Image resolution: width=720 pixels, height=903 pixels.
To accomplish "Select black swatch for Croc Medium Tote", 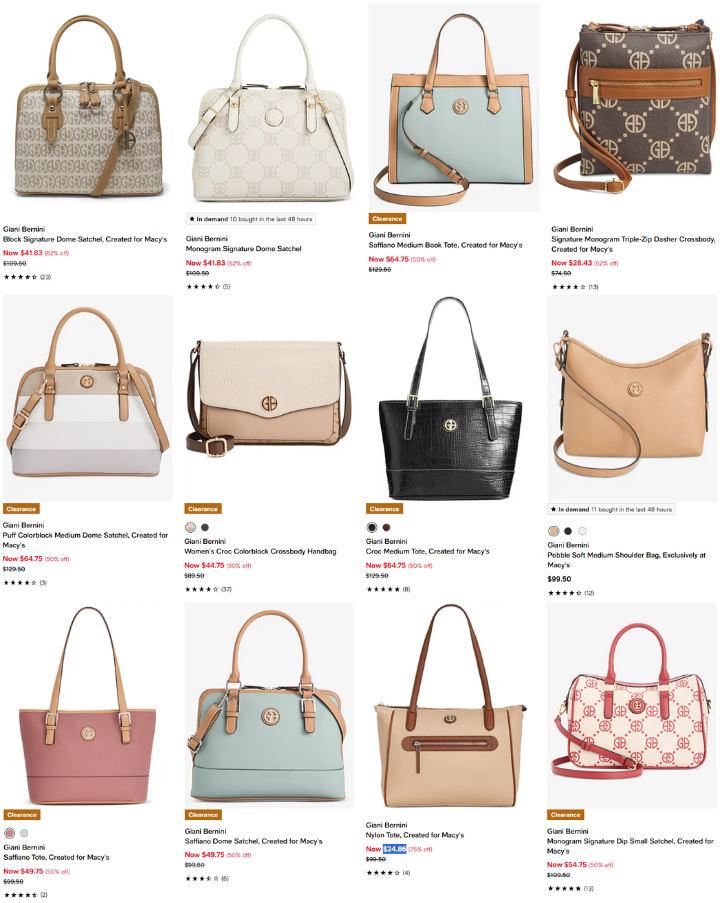I will (372, 527).
